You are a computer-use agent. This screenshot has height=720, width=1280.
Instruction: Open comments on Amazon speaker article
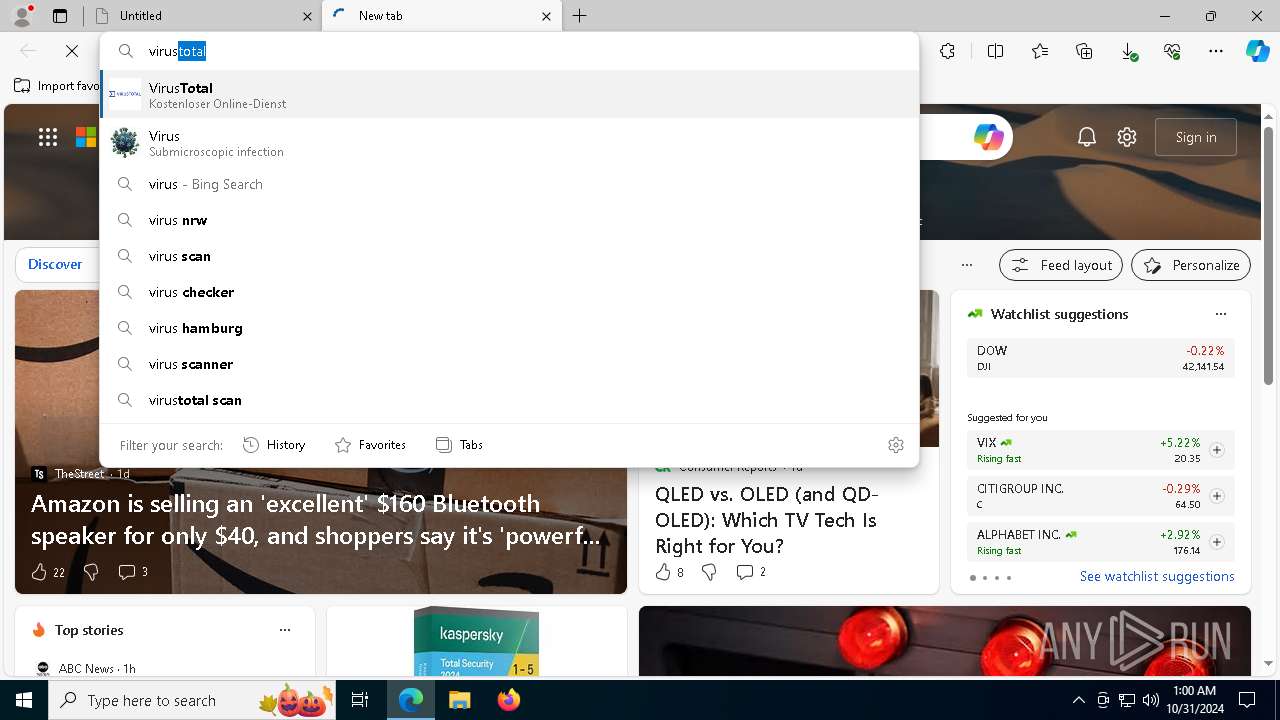click(x=132, y=572)
